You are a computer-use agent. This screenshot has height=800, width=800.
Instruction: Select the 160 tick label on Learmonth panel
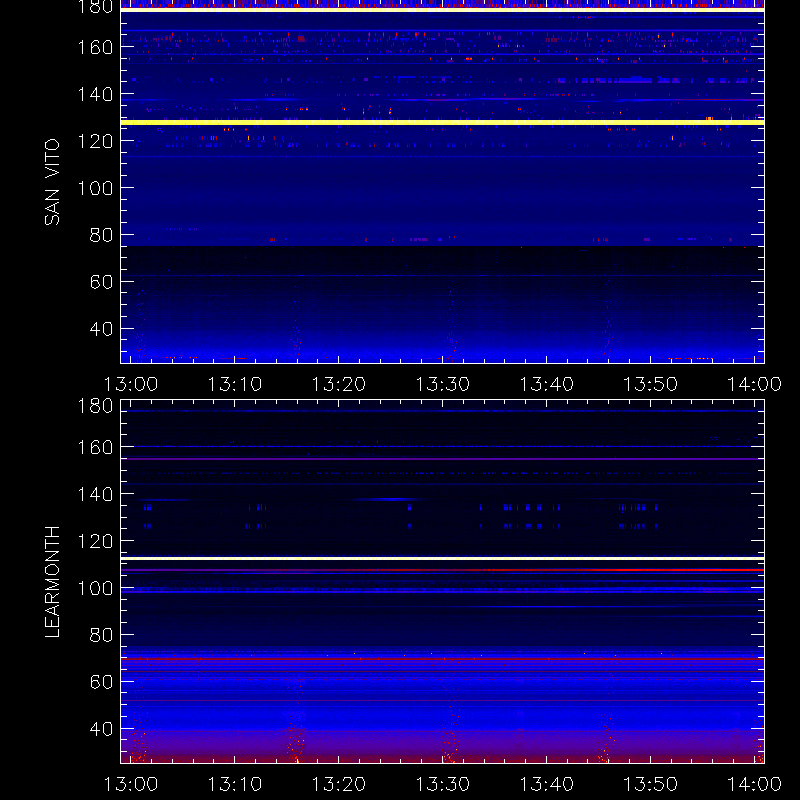[95, 447]
